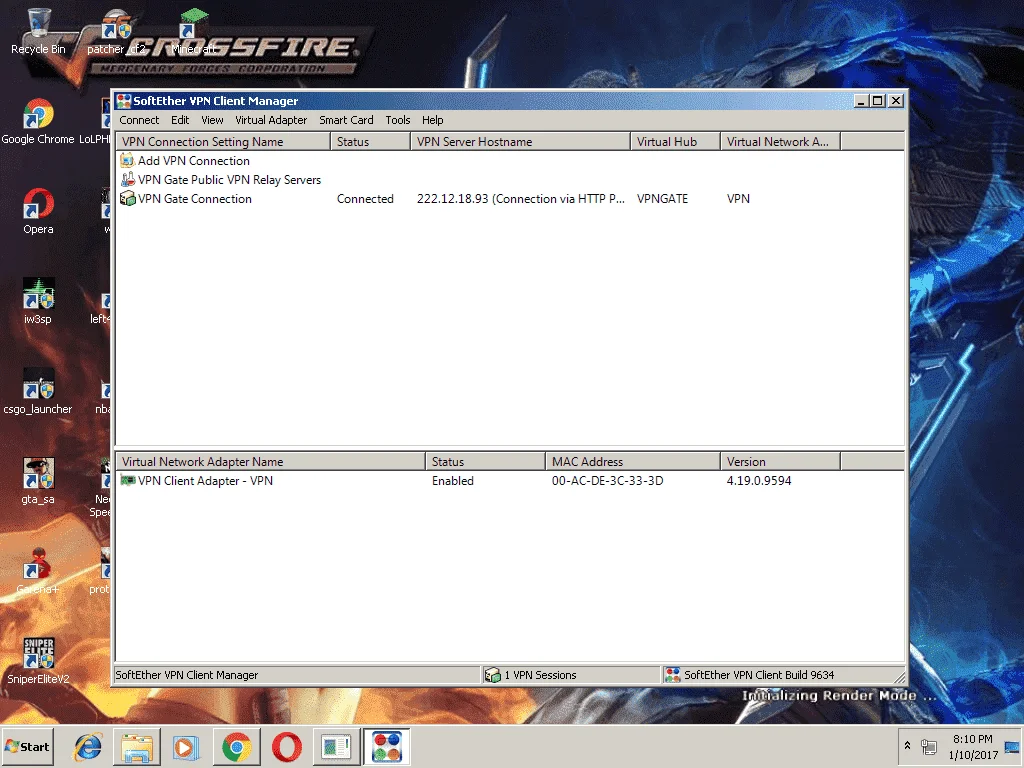Image resolution: width=1024 pixels, height=768 pixels.
Task: Open the Edit menu
Action: (x=180, y=120)
